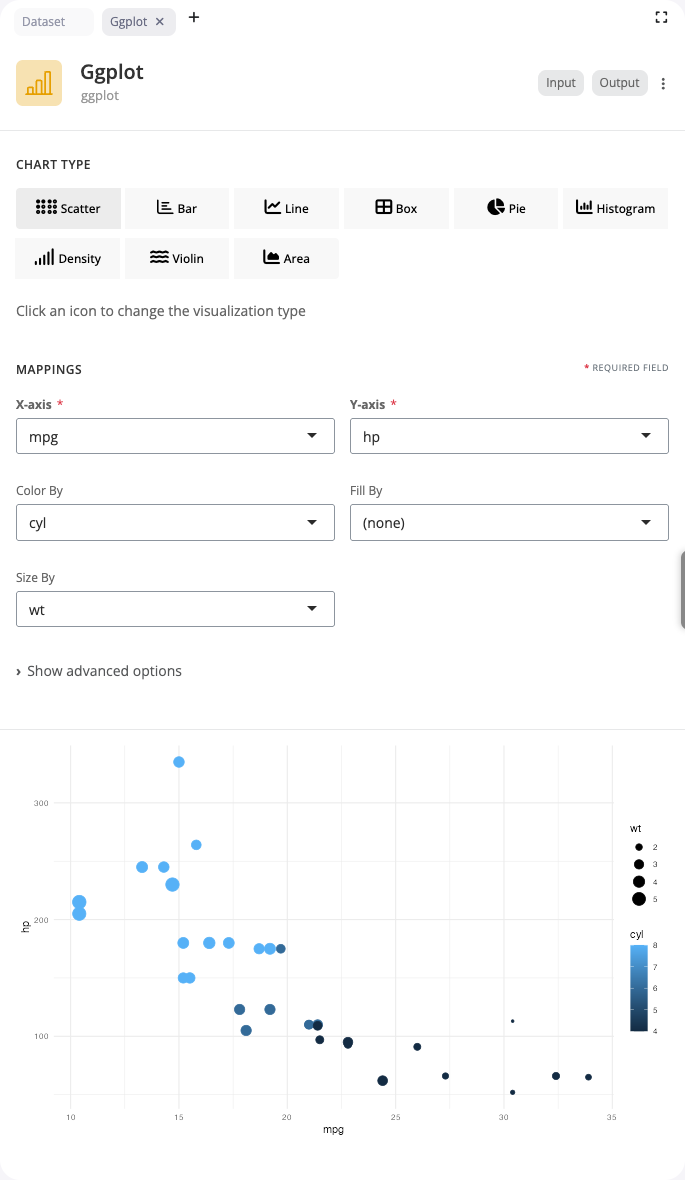Viewport: 685px width, 1180px height.
Task: Open the Fill By dropdown showing (none)
Action: [x=509, y=522]
